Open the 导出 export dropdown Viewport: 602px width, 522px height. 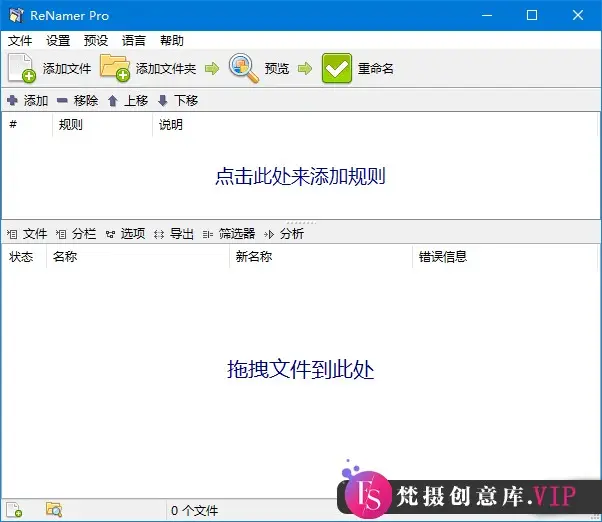click(174, 233)
